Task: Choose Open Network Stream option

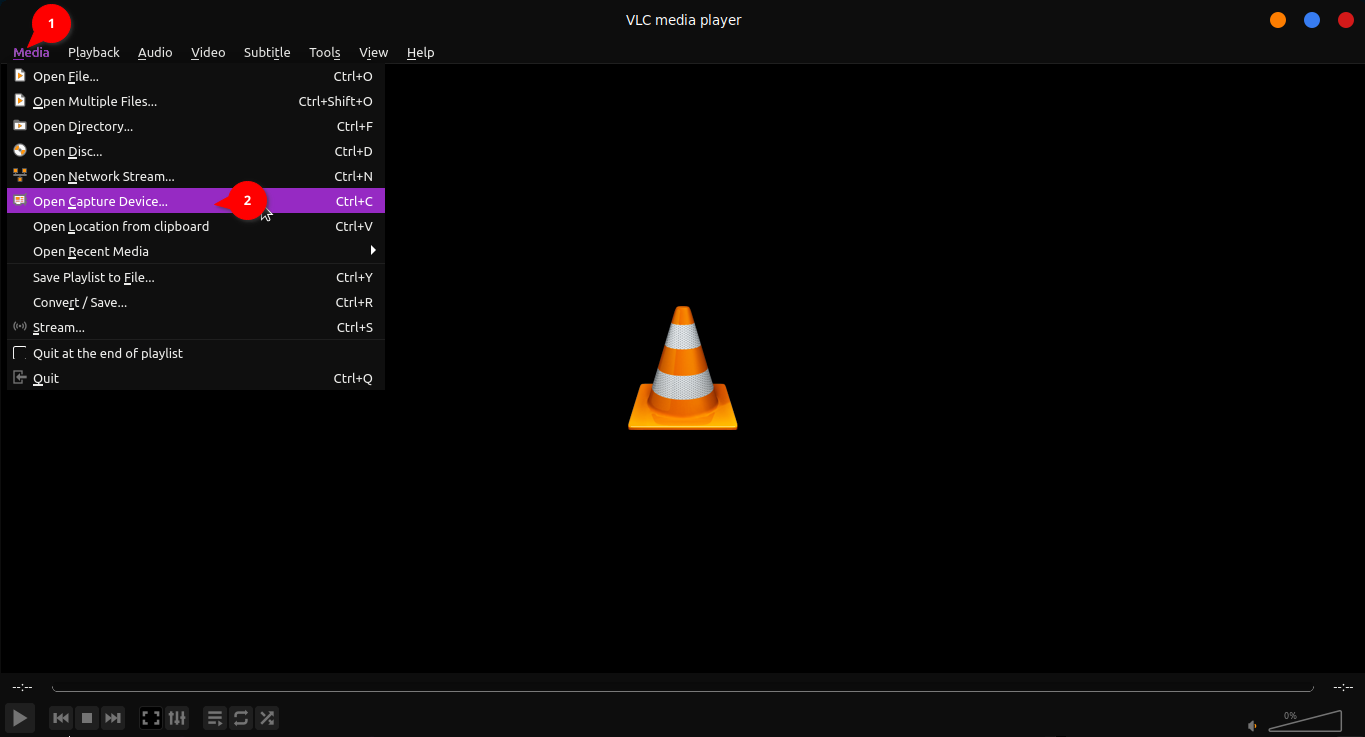Action: 103,176
